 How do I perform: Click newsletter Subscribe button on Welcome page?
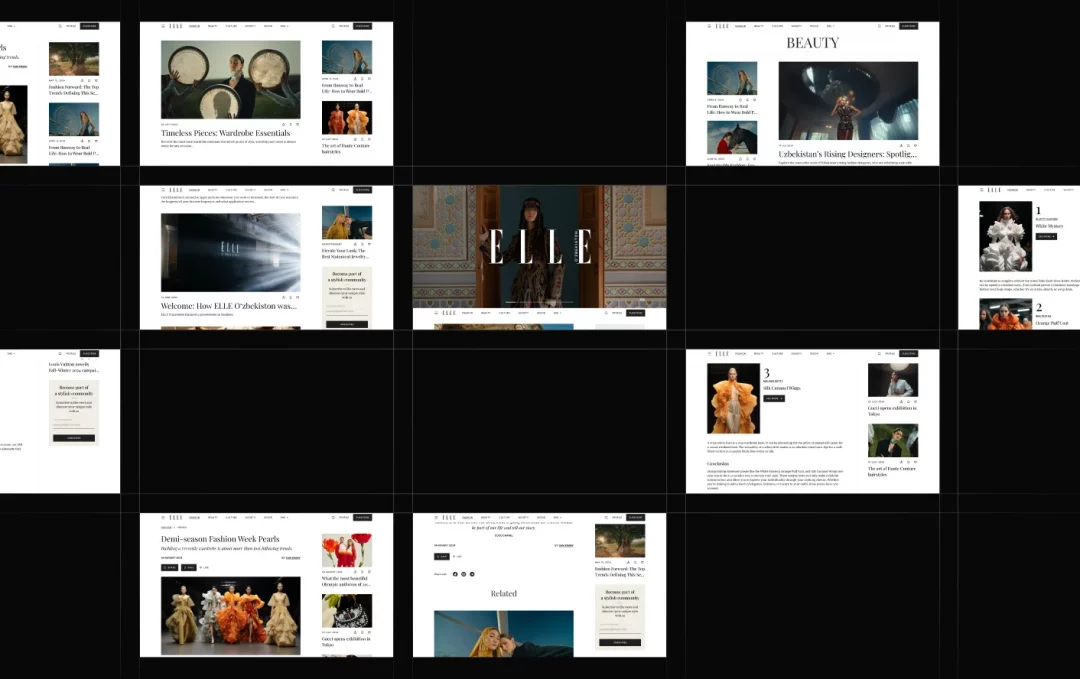click(x=347, y=324)
